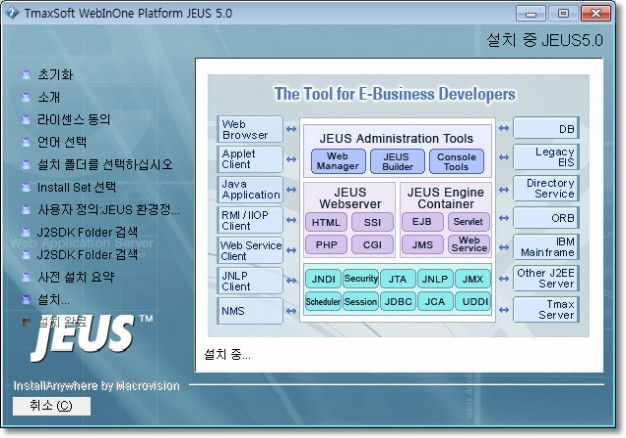Click the Session service box
Image resolution: width=626 pixels, height=438 pixels.
(361, 301)
